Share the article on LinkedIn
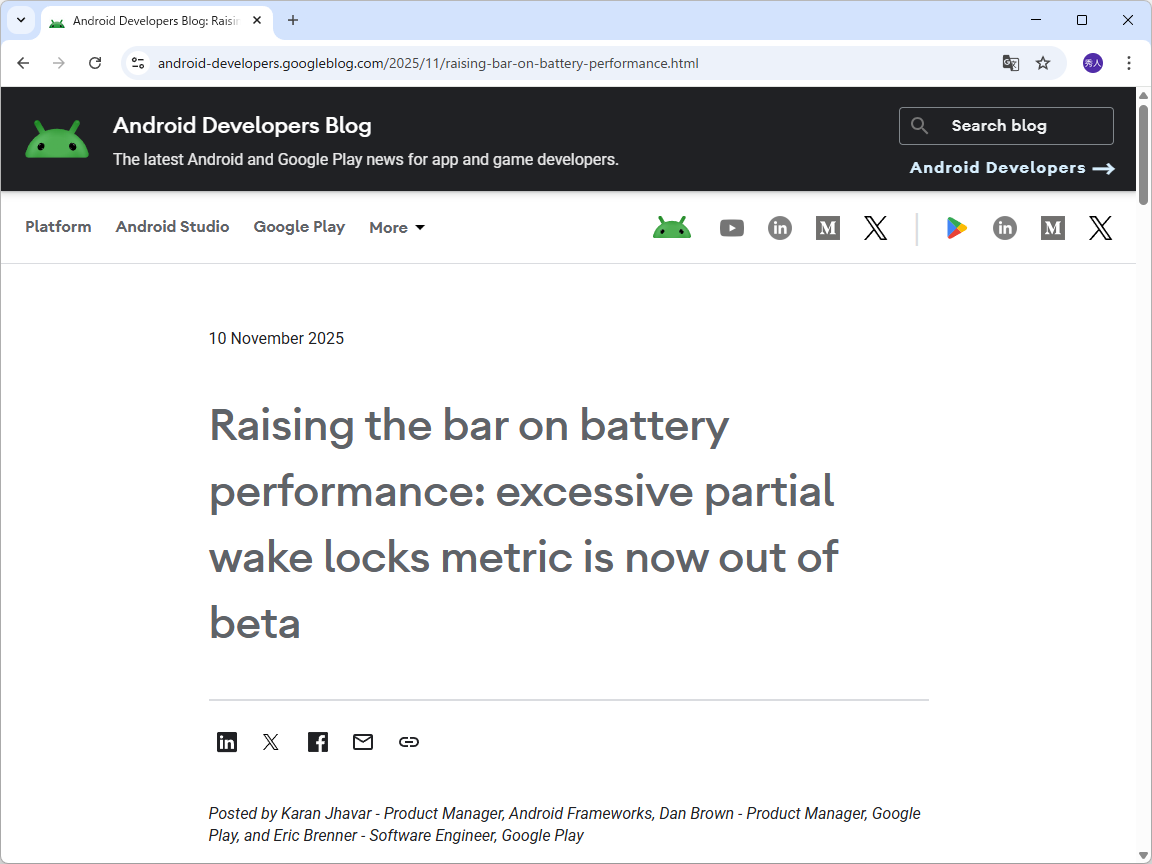1152x864 pixels. click(x=227, y=742)
